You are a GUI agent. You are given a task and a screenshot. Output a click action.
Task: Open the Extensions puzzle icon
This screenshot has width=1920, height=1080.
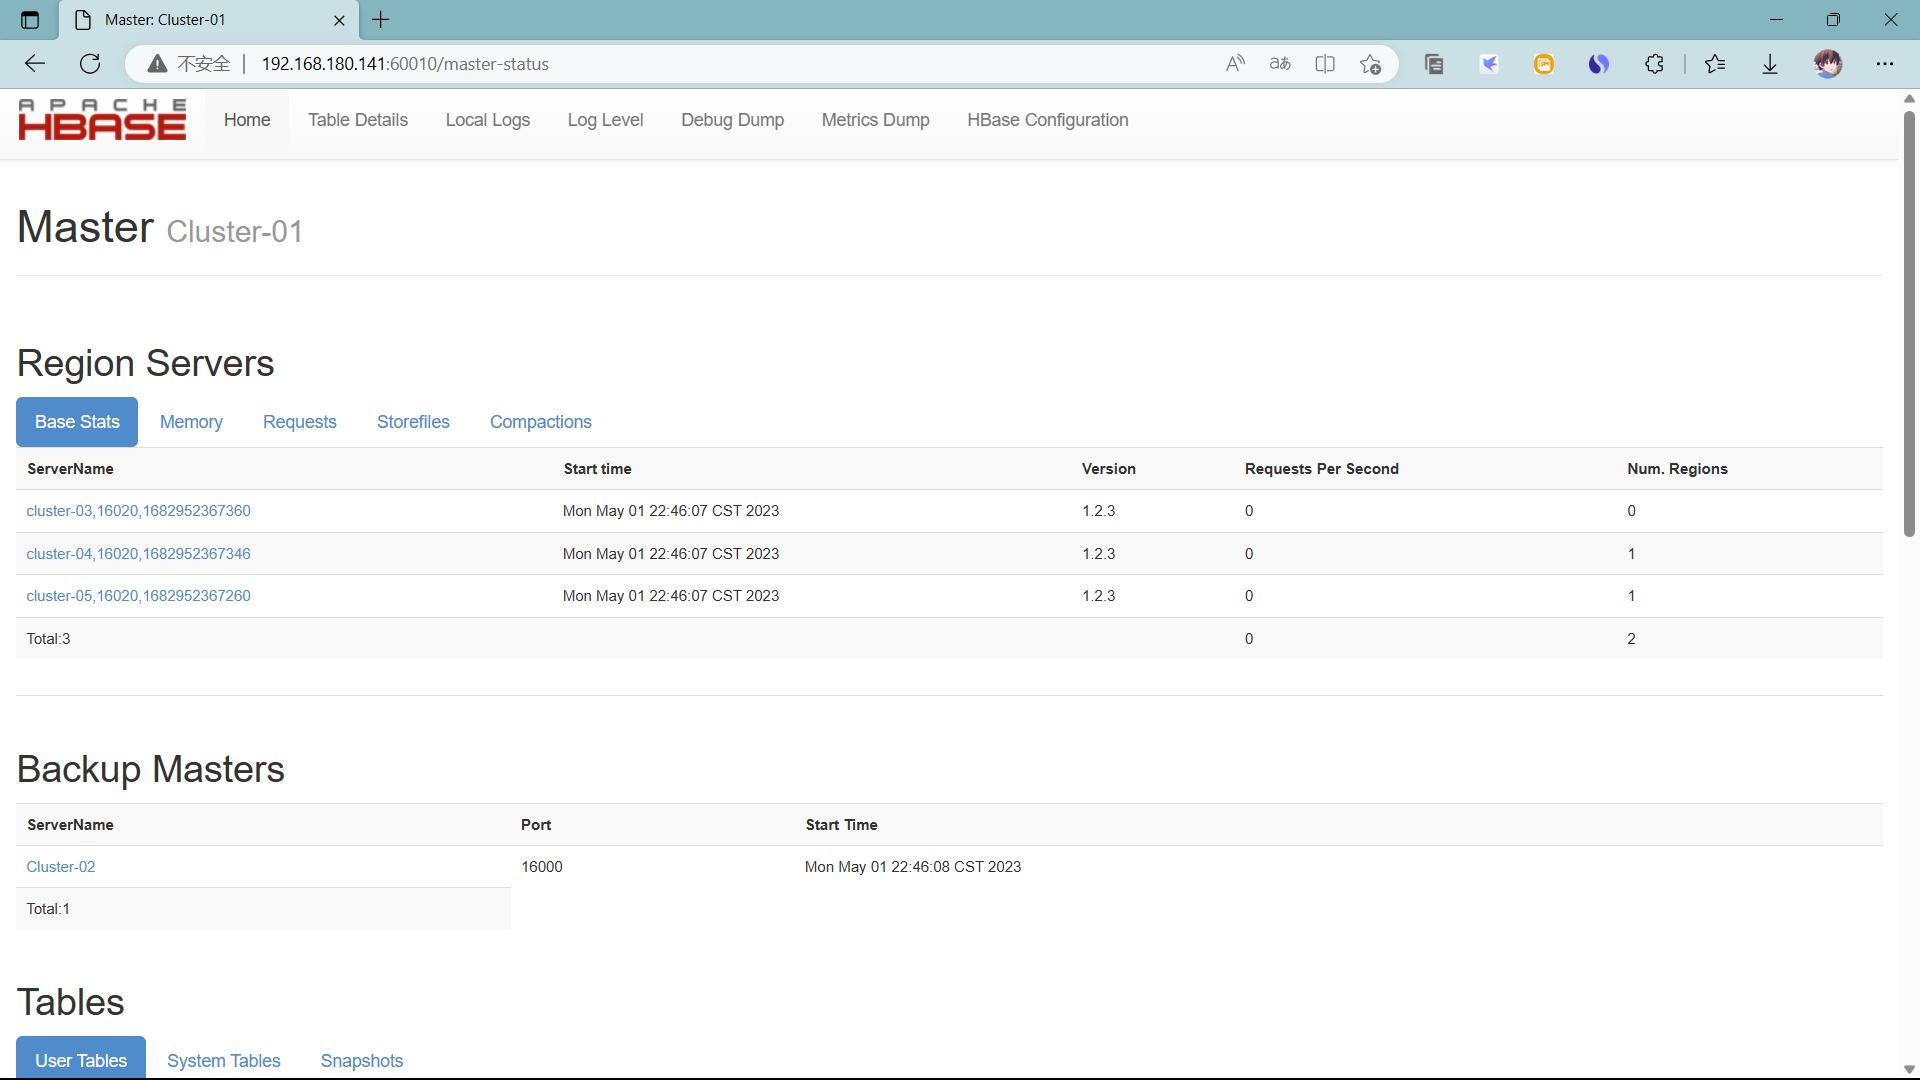[x=1654, y=64]
